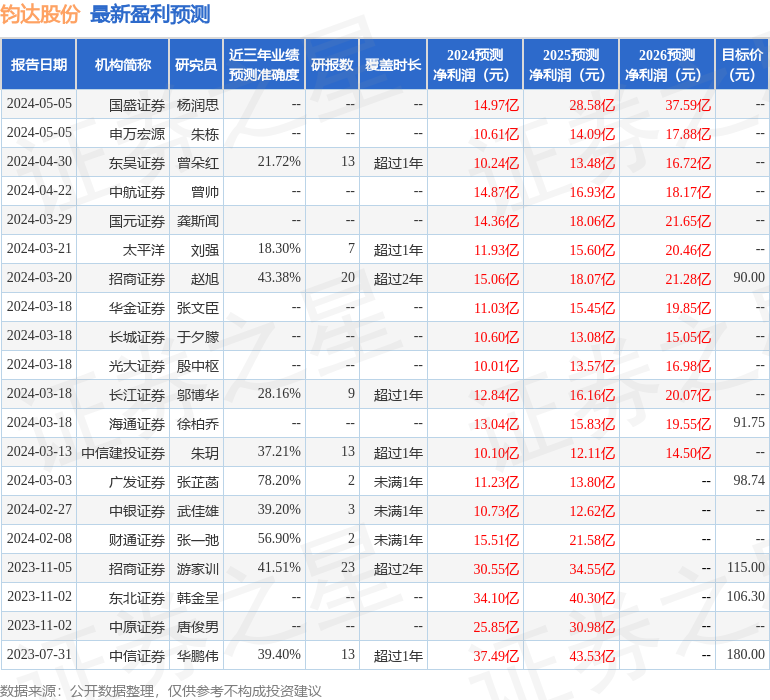Click researcher name 邬博华
The height and width of the screenshot is (700, 770).
click(197, 395)
